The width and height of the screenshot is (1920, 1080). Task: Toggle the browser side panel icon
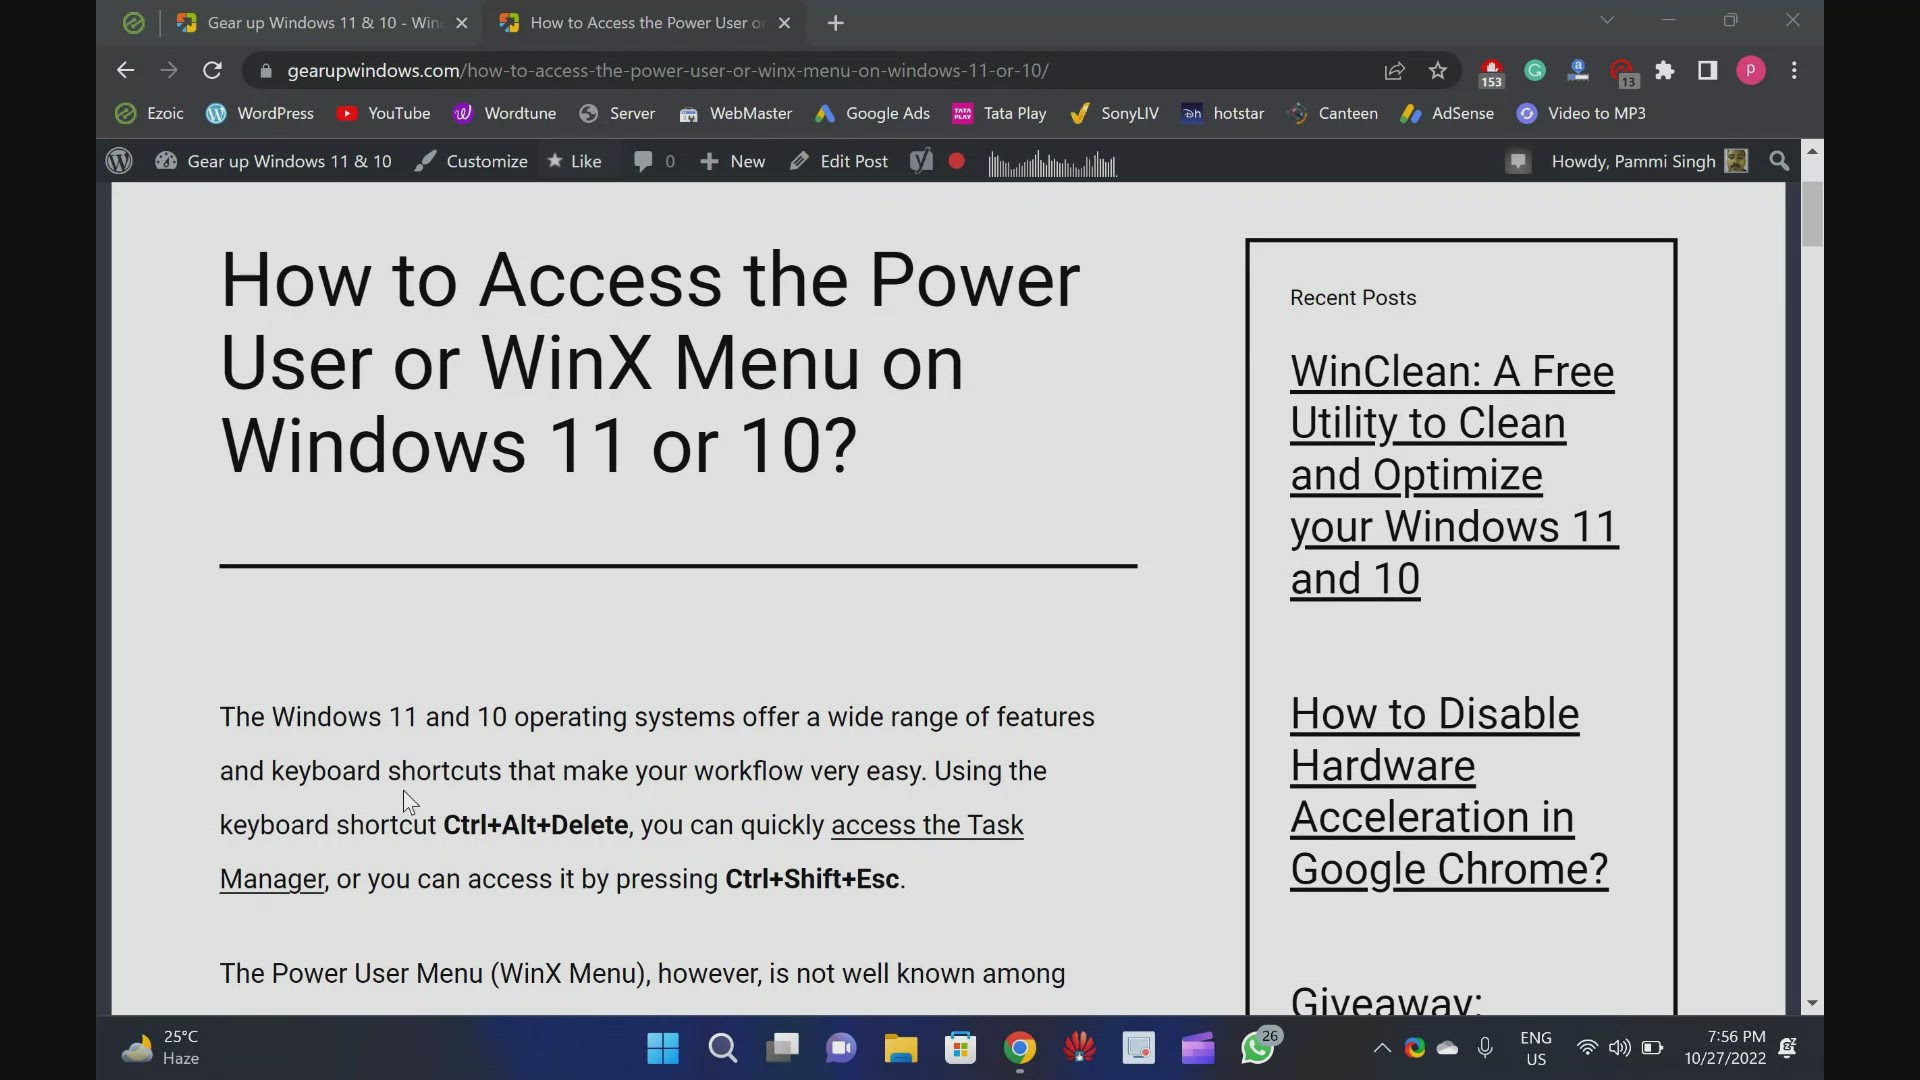click(1707, 70)
